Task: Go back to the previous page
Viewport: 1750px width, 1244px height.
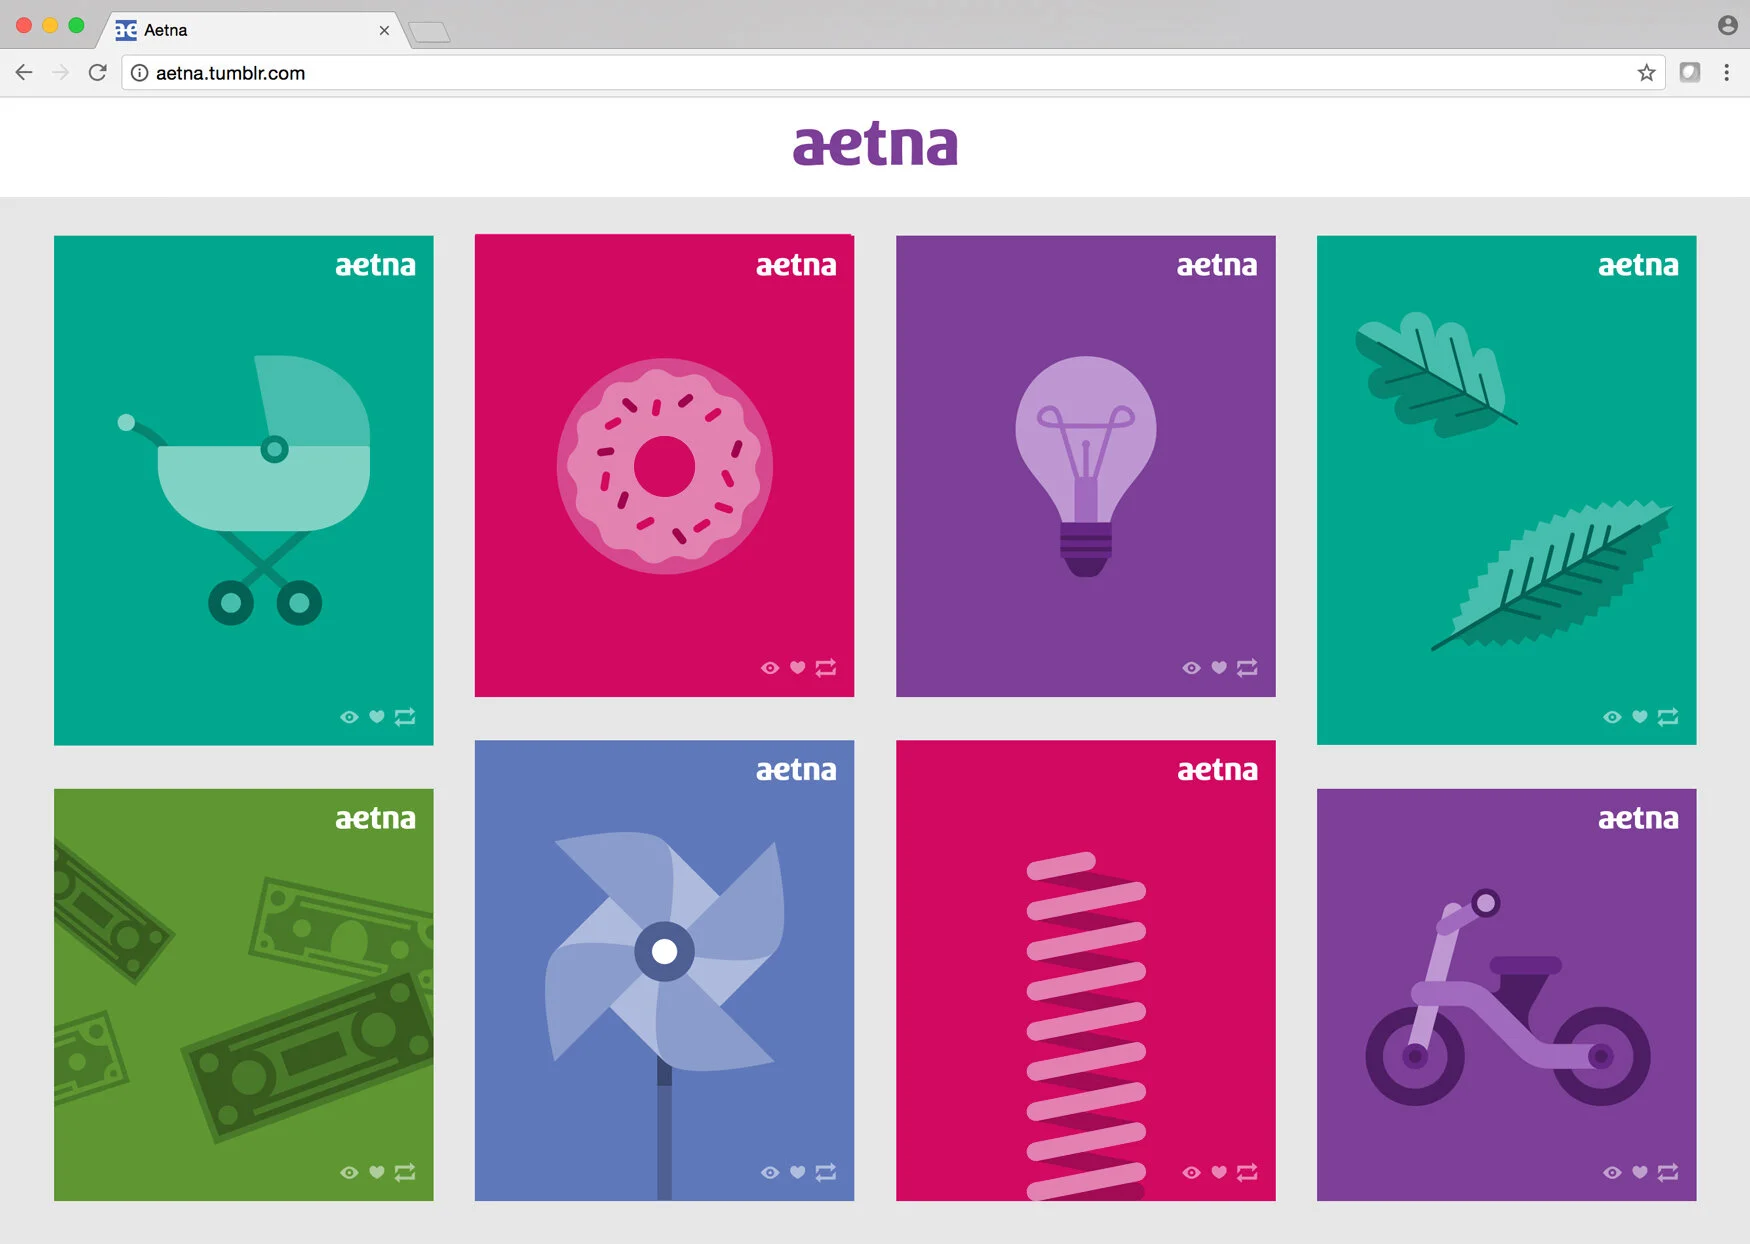Action: click(x=24, y=72)
